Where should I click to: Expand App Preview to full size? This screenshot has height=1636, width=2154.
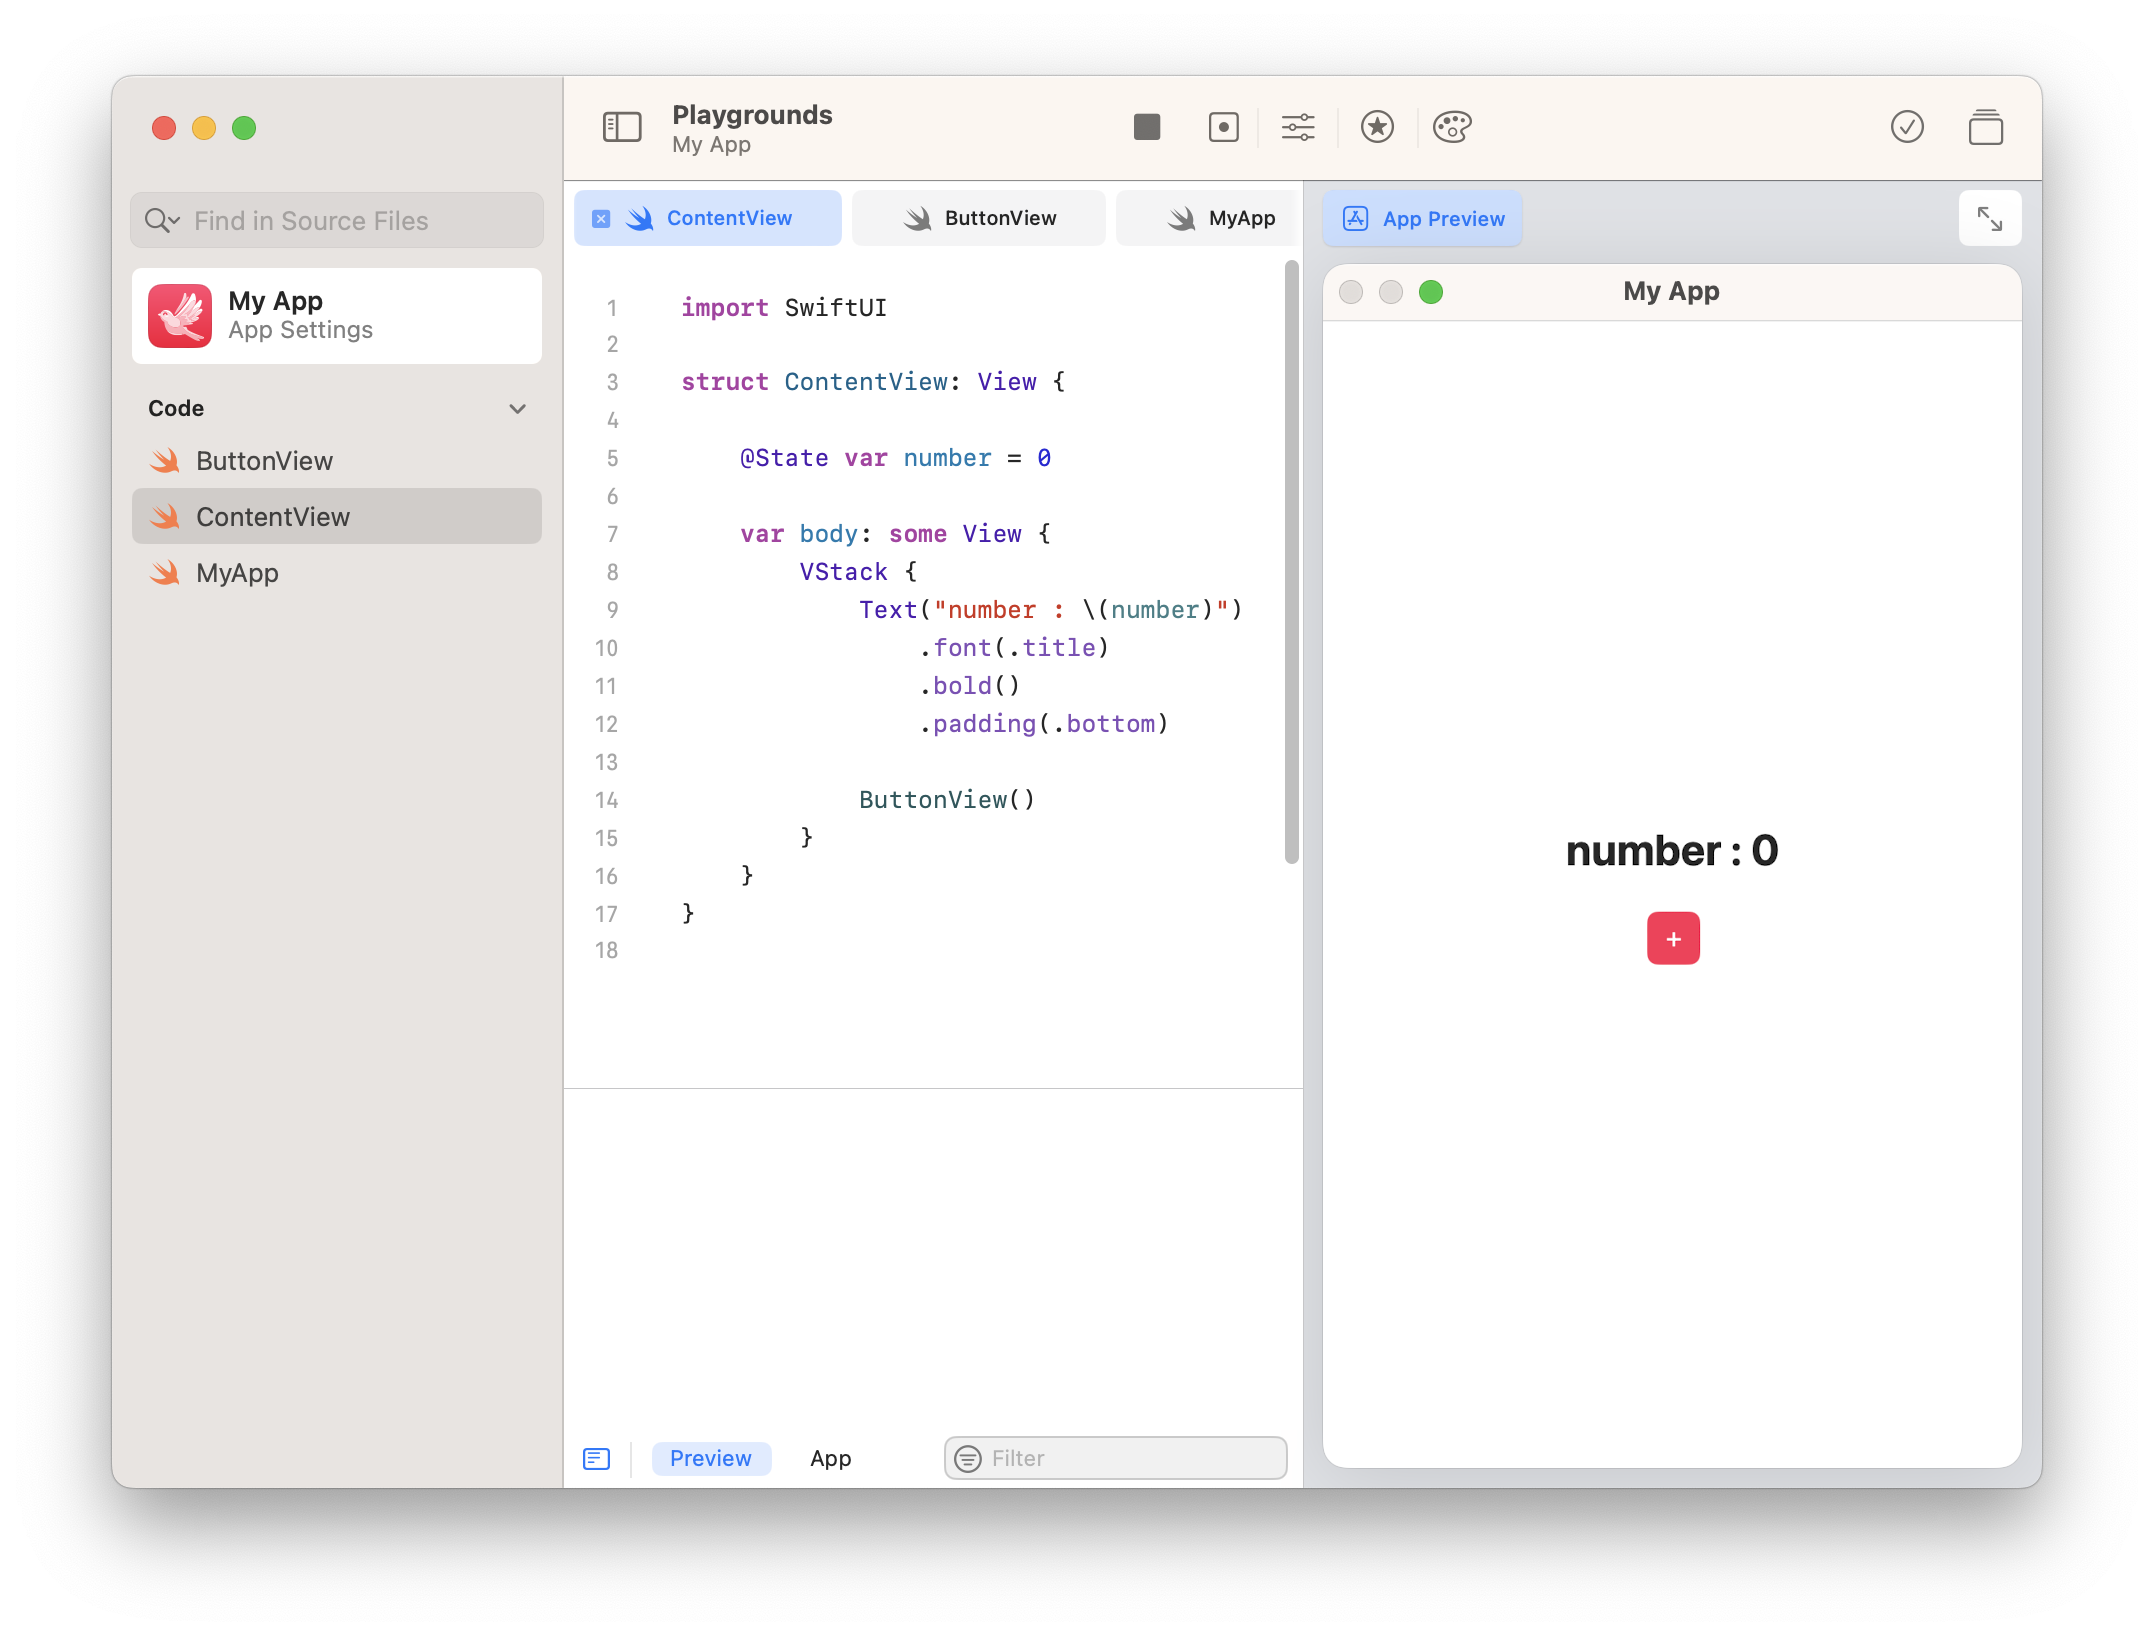(x=1989, y=218)
